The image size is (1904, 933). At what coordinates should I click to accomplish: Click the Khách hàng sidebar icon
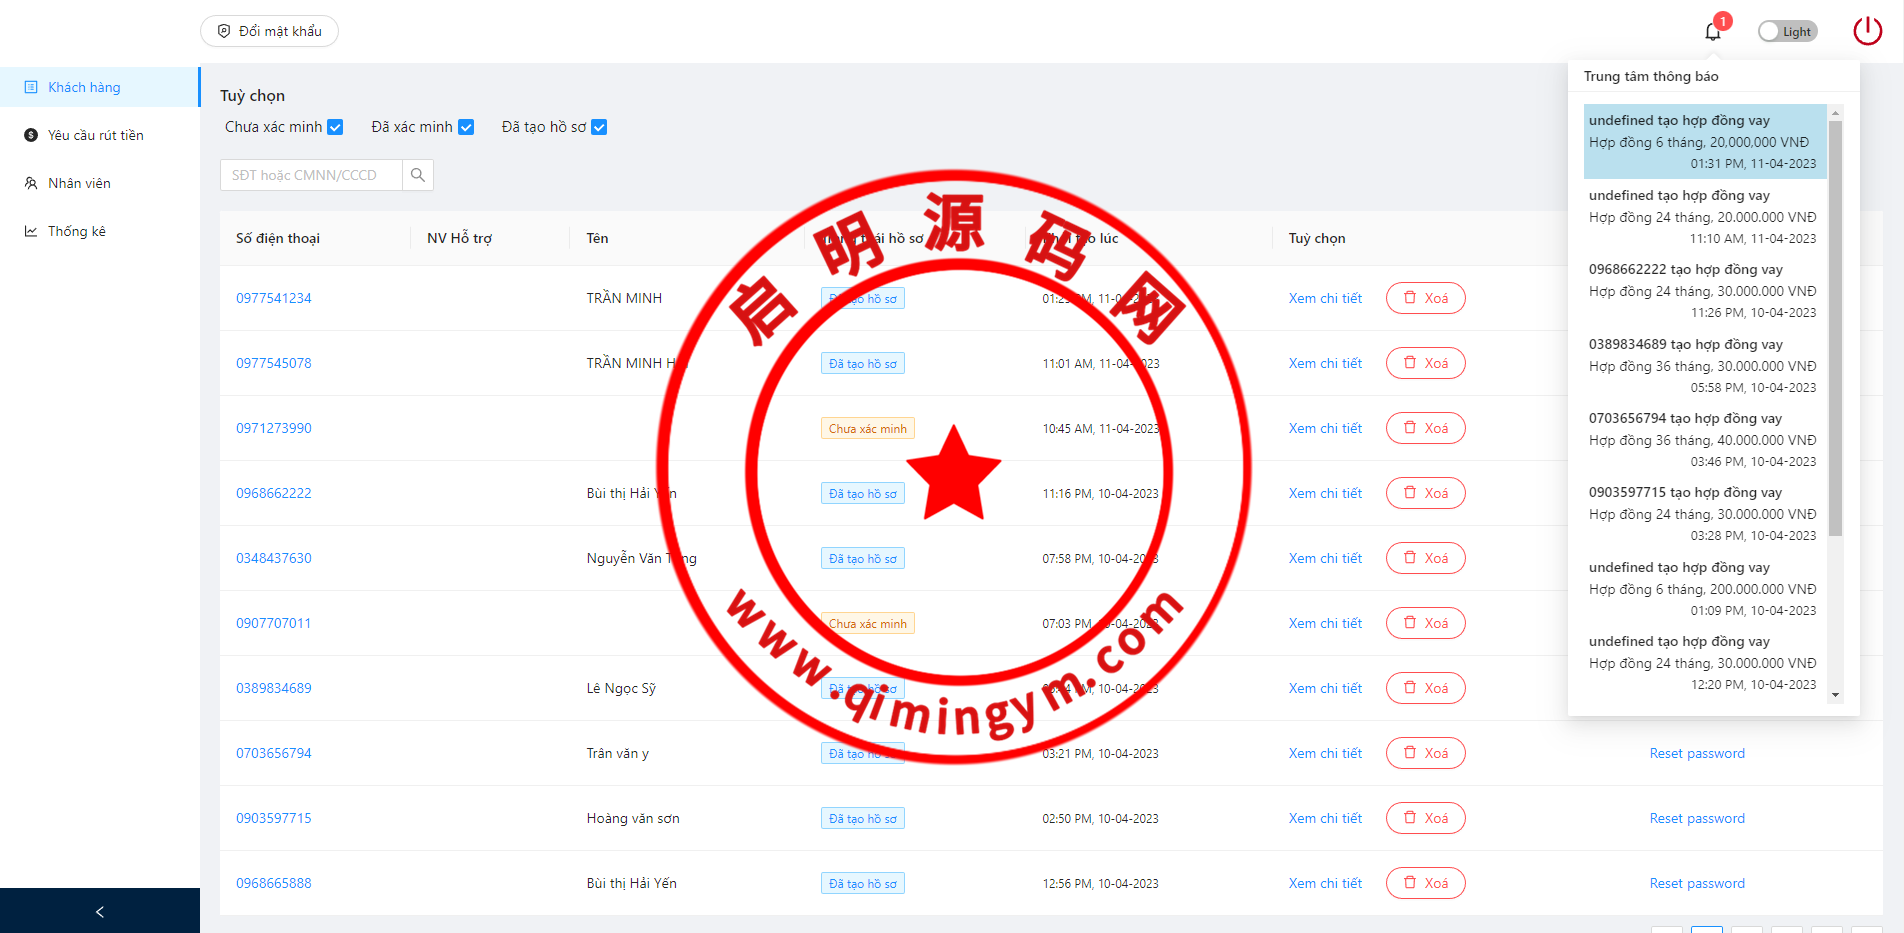point(31,87)
